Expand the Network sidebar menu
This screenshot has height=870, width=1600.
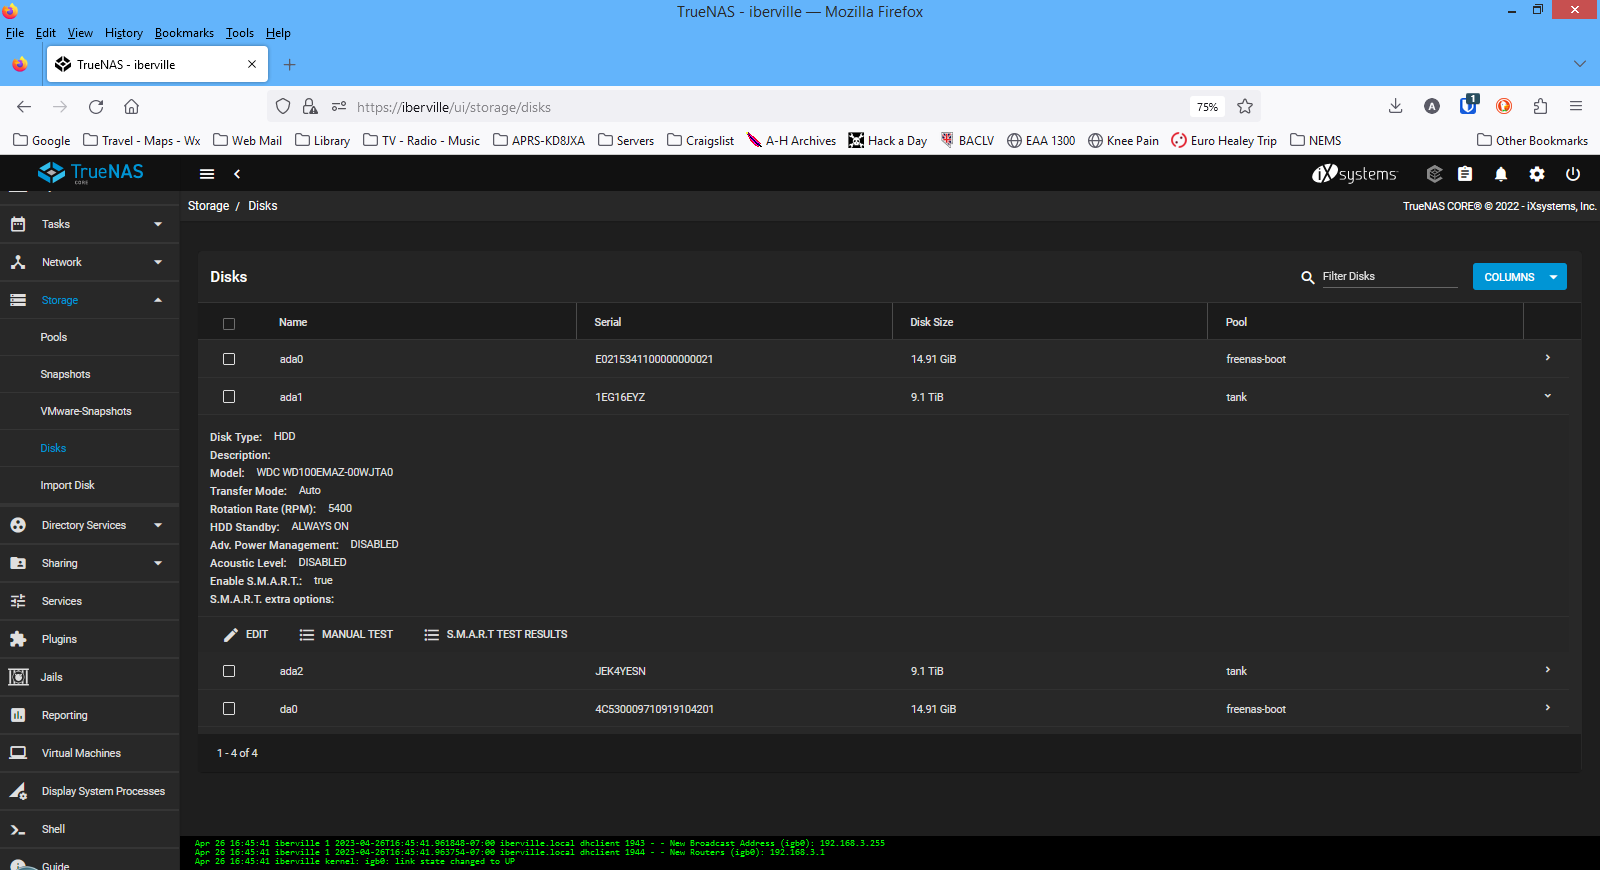pos(90,262)
